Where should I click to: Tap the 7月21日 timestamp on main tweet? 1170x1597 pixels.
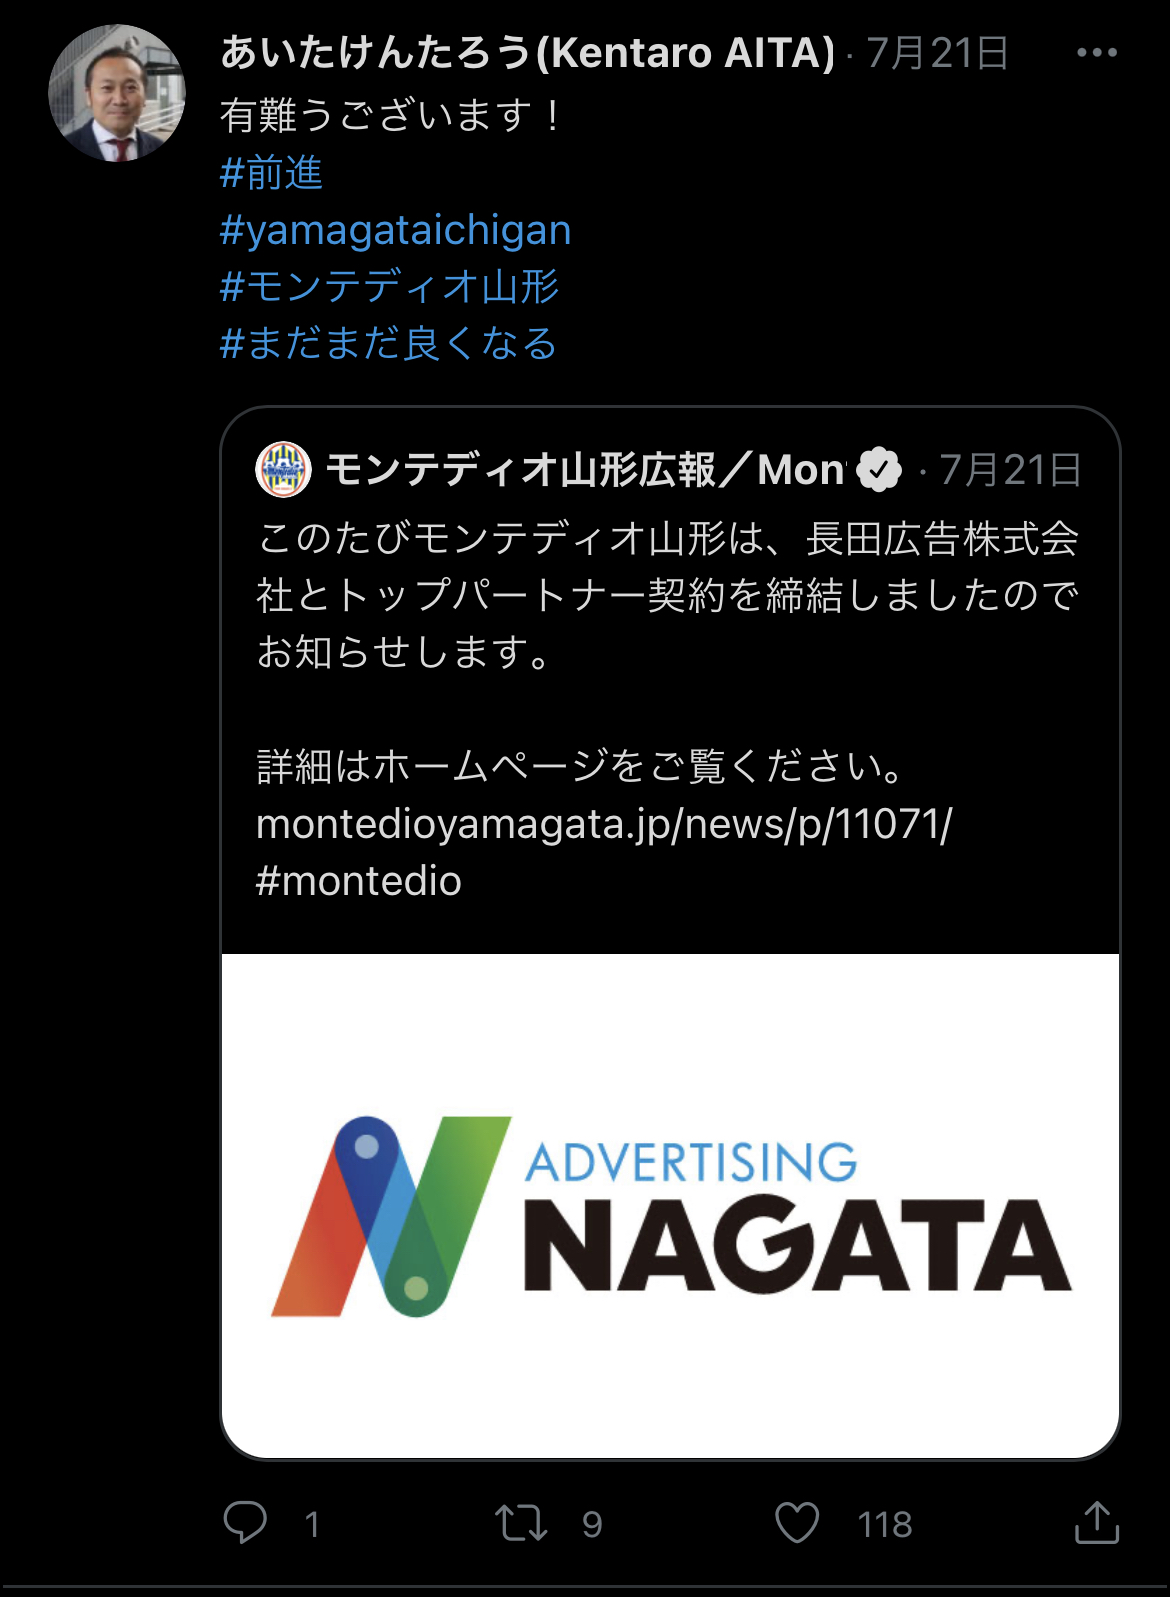(937, 53)
